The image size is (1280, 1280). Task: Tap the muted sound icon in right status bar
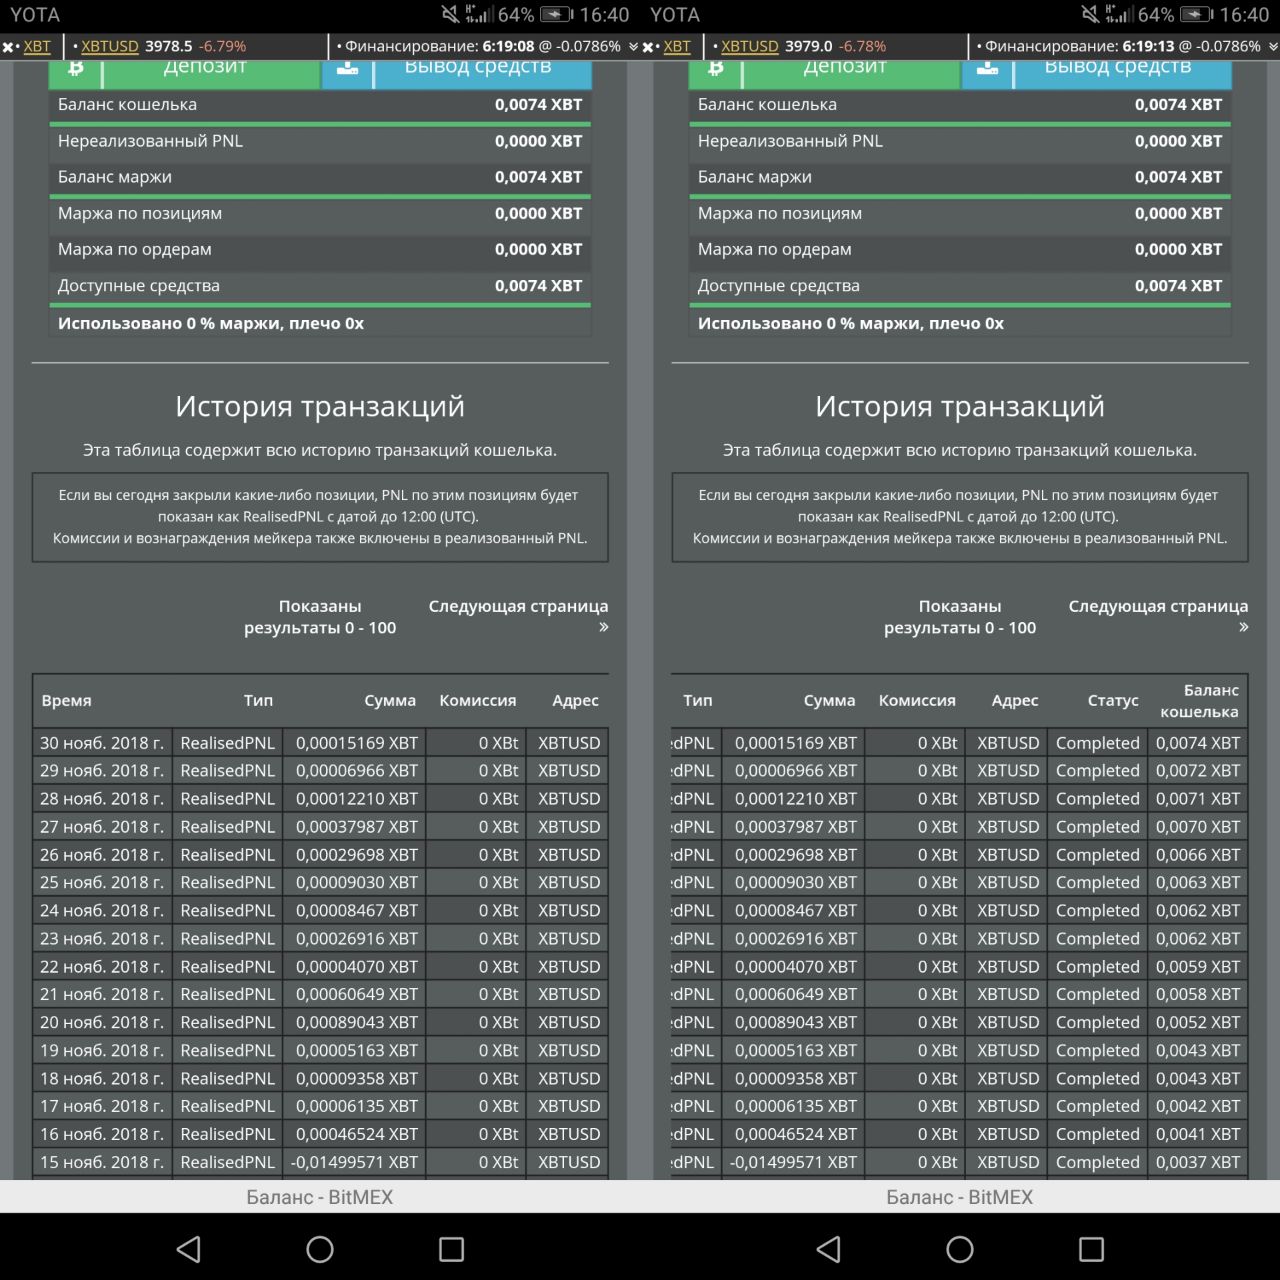1090,15
